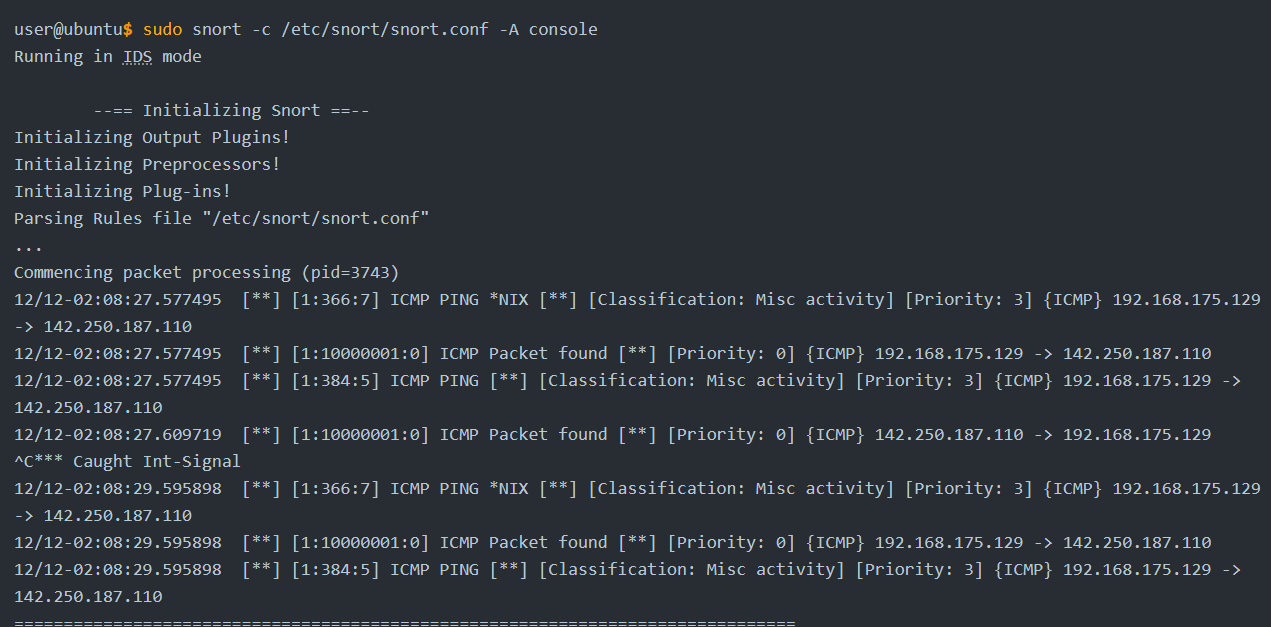
Task: Click the "Initializing Snort" header line
Action: pyautogui.click(x=232, y=110)
